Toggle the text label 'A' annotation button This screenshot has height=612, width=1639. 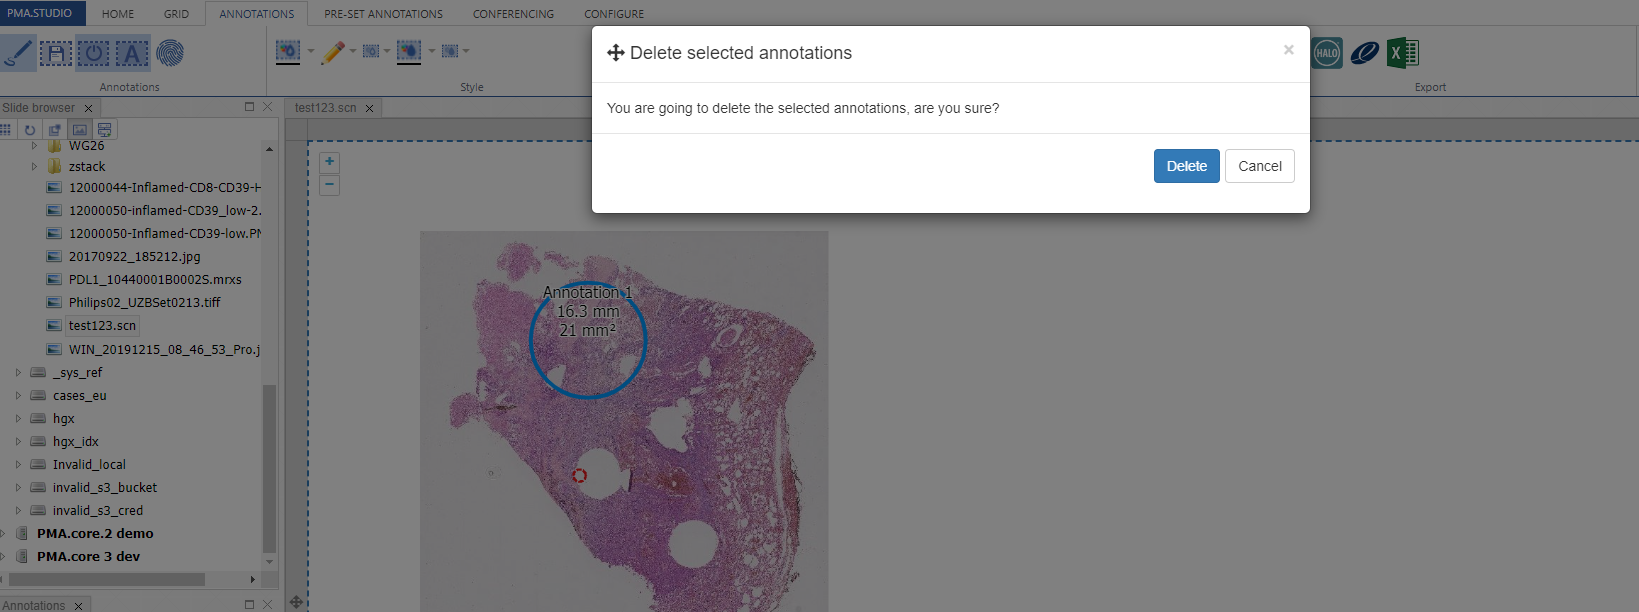pyautogui.click(x=132, y=53)
